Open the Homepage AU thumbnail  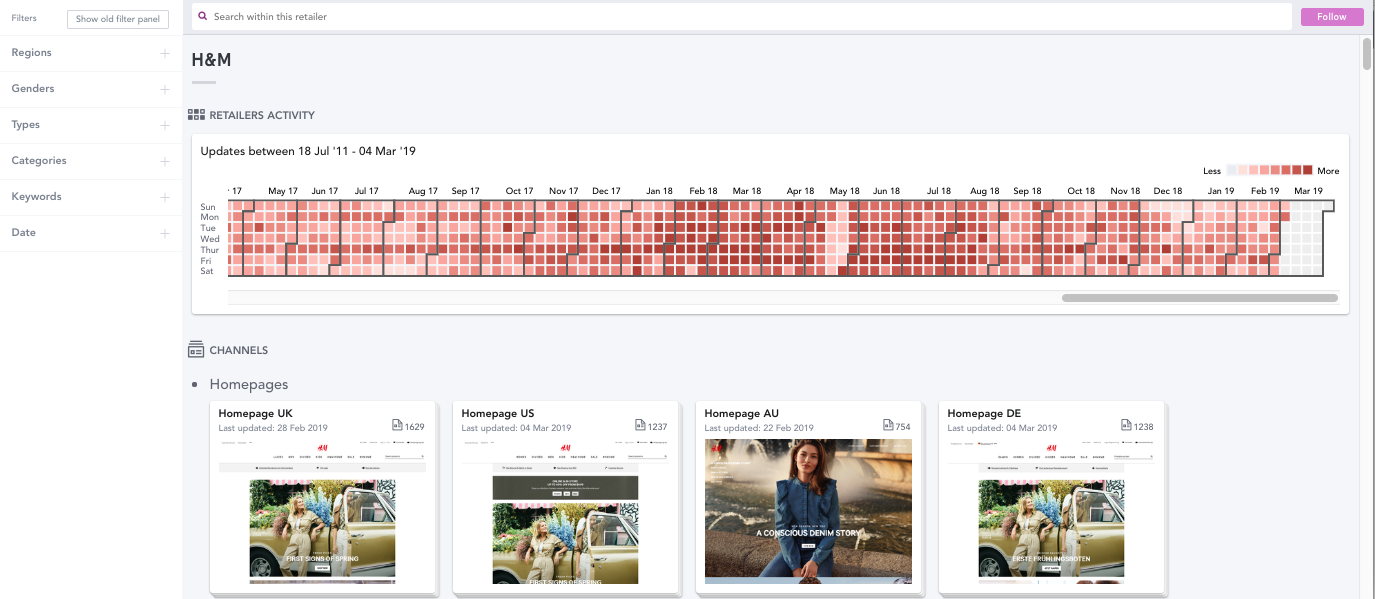[x=808, y=510]
